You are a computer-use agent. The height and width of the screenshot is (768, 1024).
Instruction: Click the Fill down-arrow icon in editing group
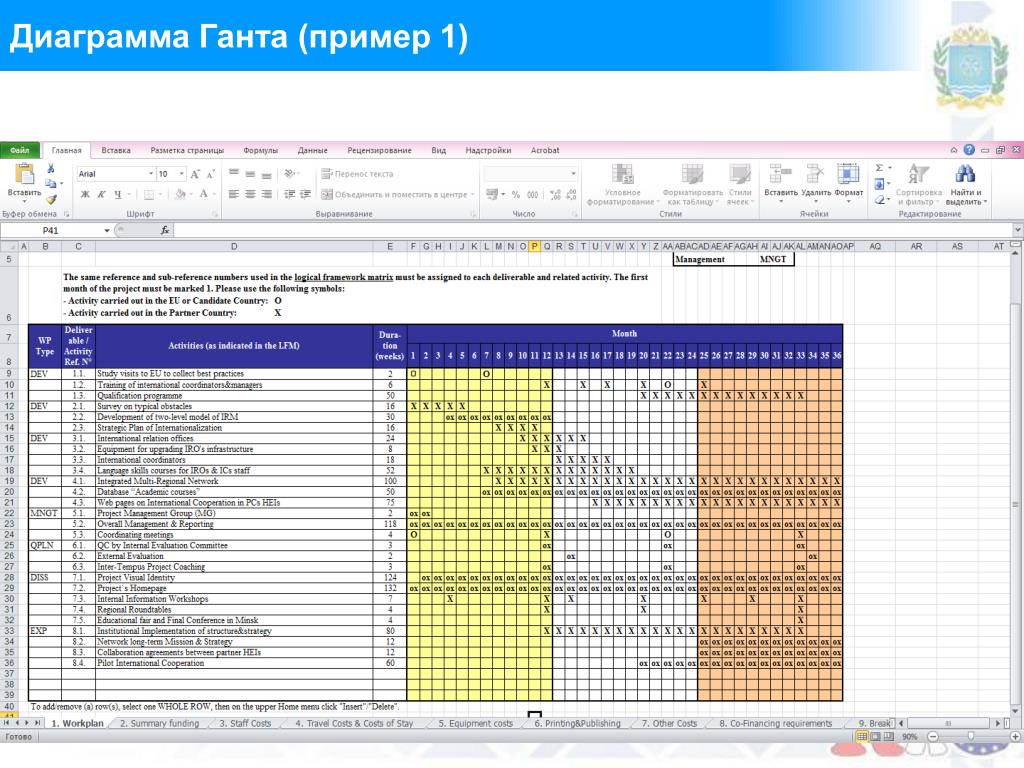(x=879, y=184)
